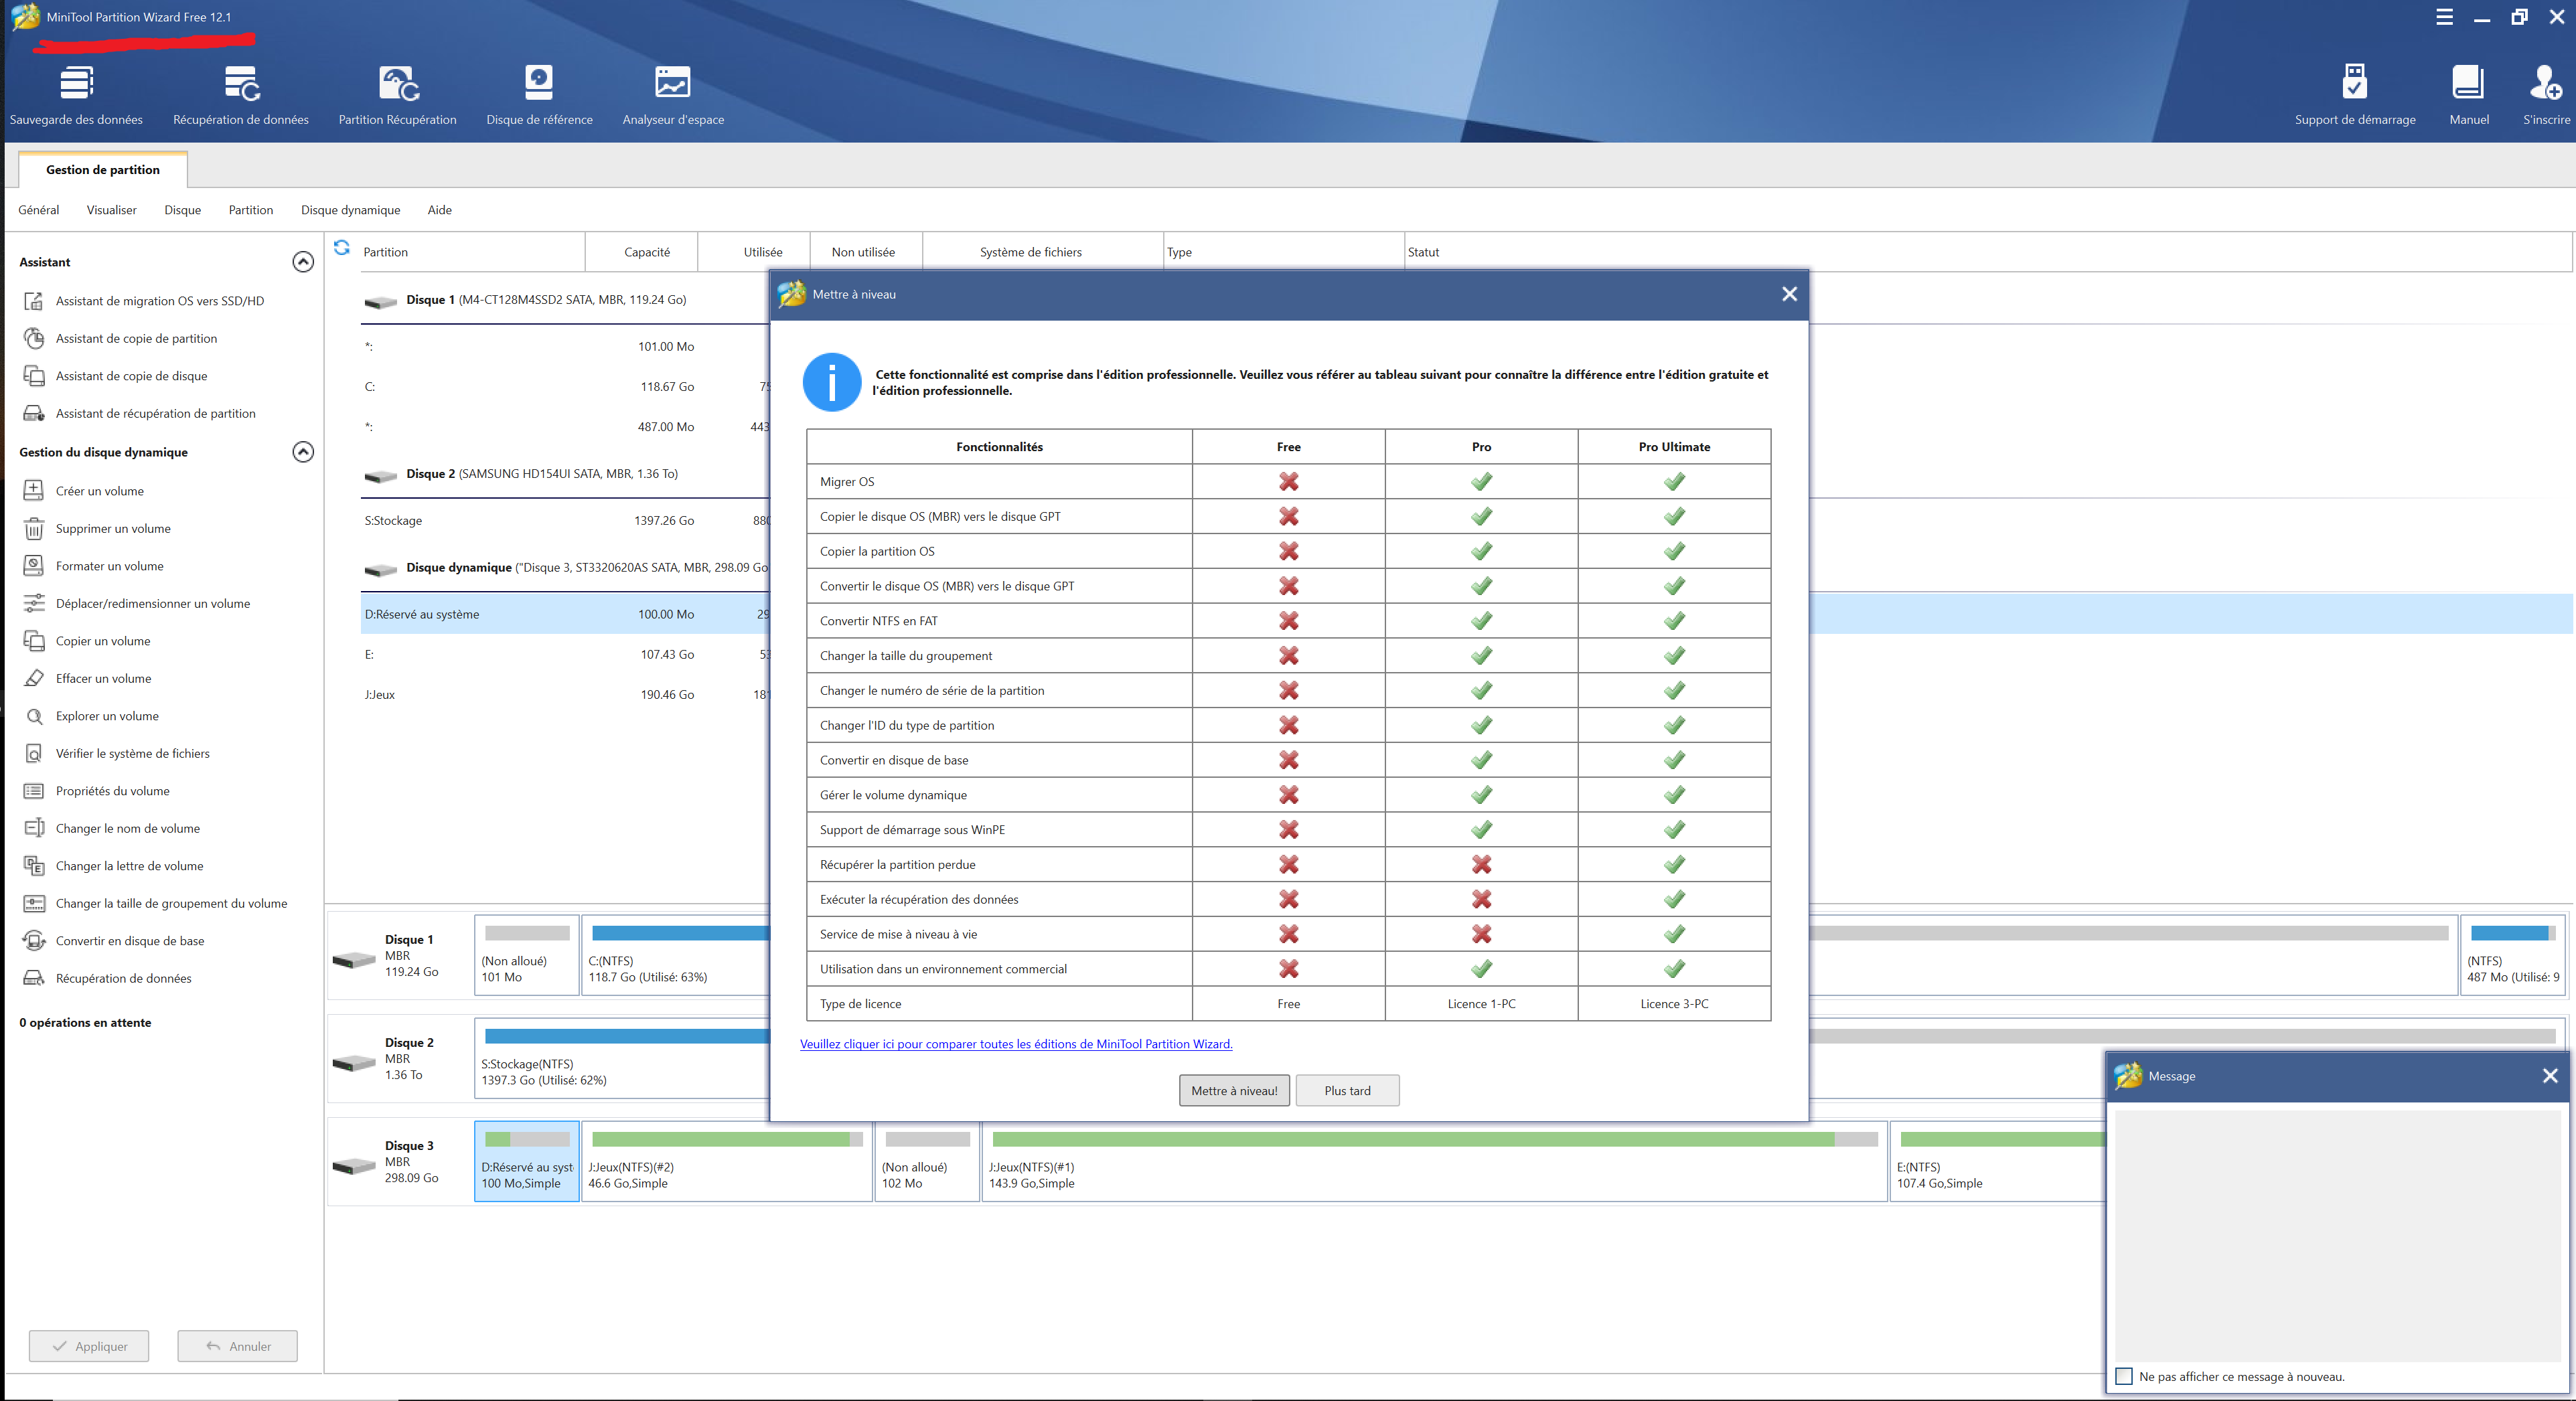
Task: Close the Message popup
Action: pos(2550,1076)
